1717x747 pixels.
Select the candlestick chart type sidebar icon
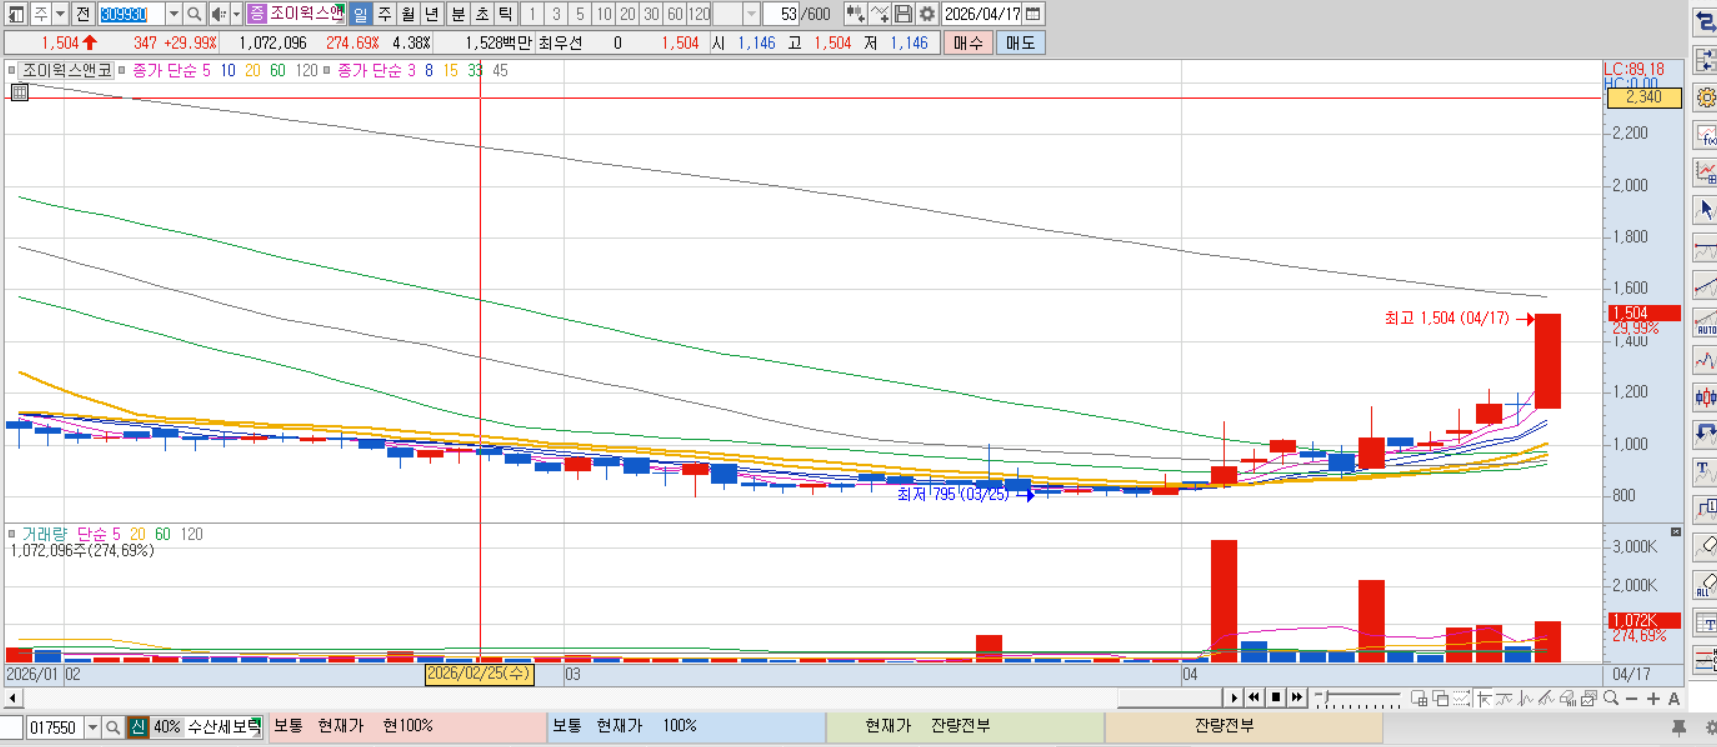(x=1705, y=397)
